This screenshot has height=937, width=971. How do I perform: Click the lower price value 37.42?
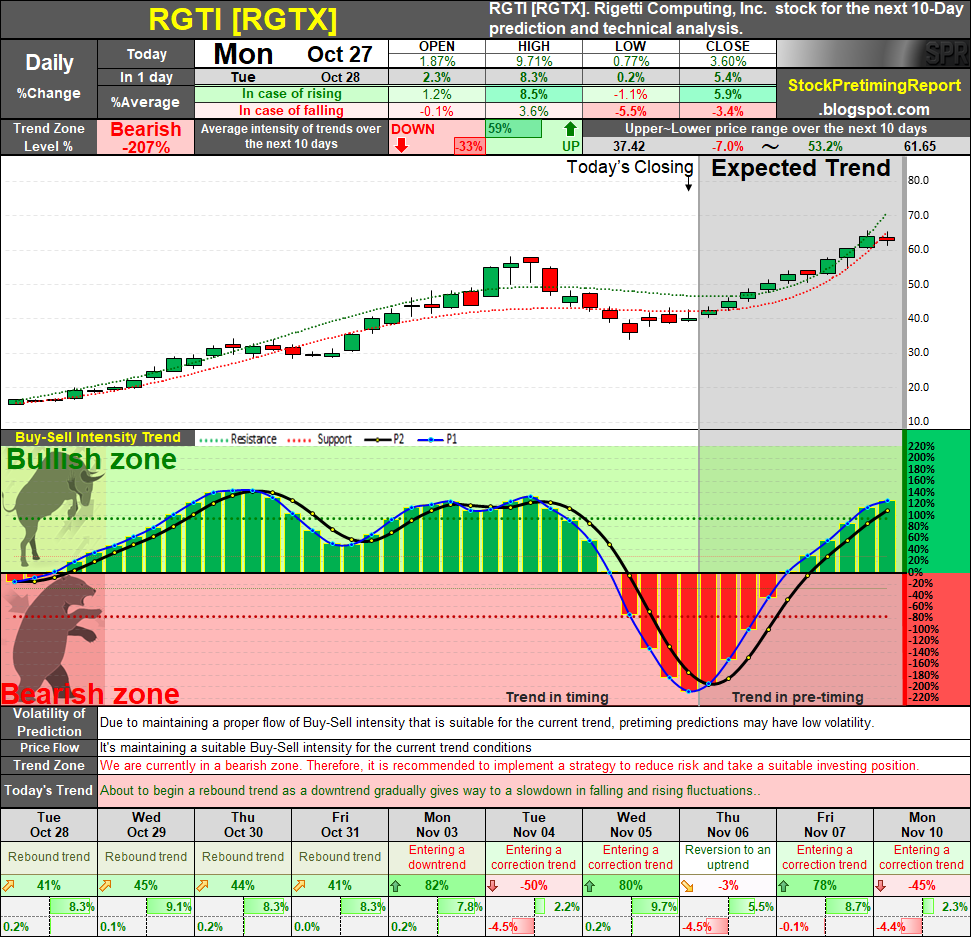click(629, 147)
